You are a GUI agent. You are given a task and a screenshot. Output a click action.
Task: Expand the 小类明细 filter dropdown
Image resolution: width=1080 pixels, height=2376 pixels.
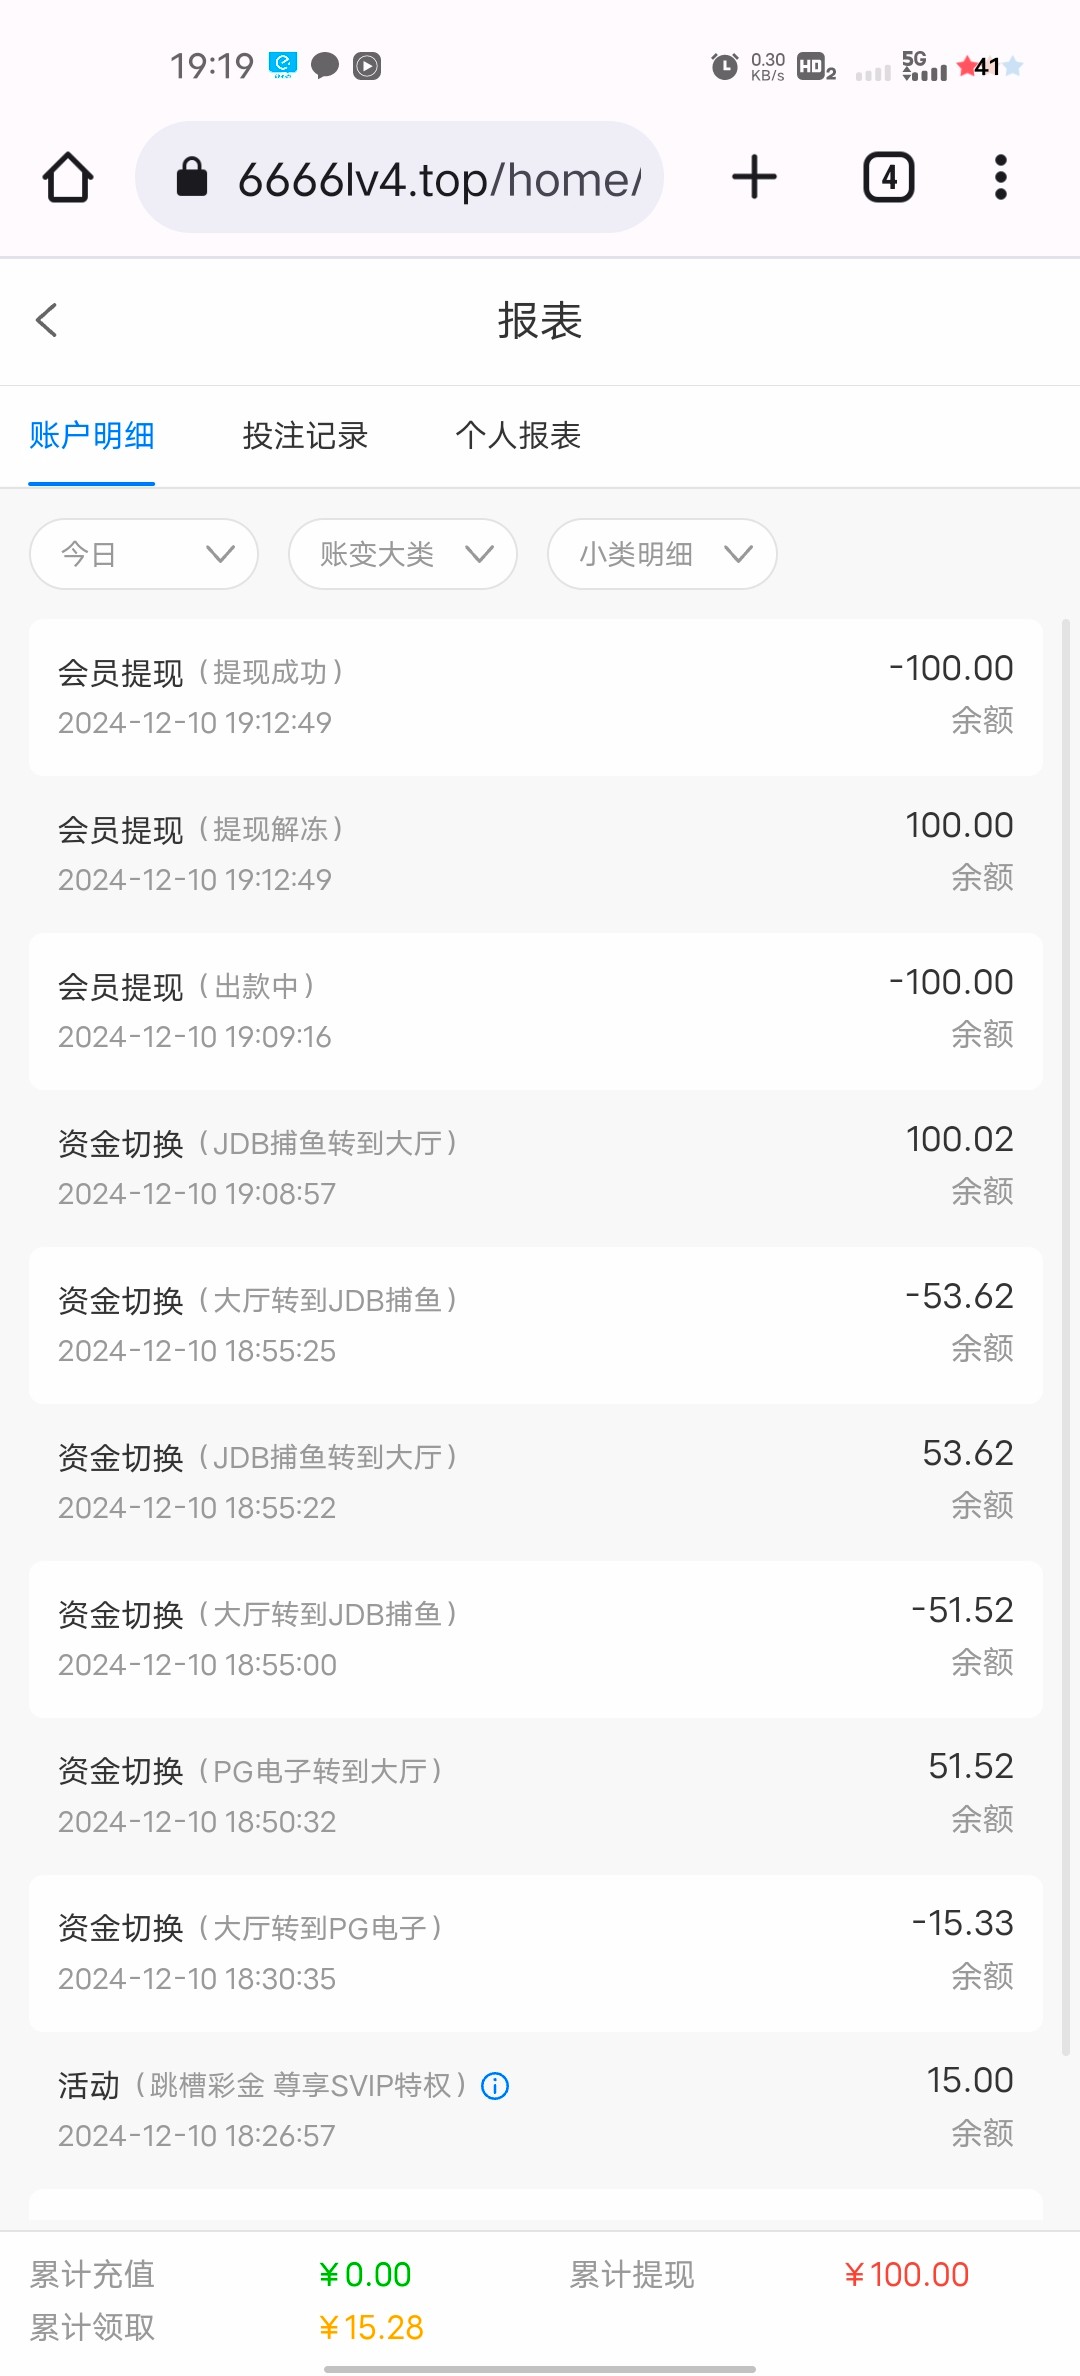[x=661, y=554]
